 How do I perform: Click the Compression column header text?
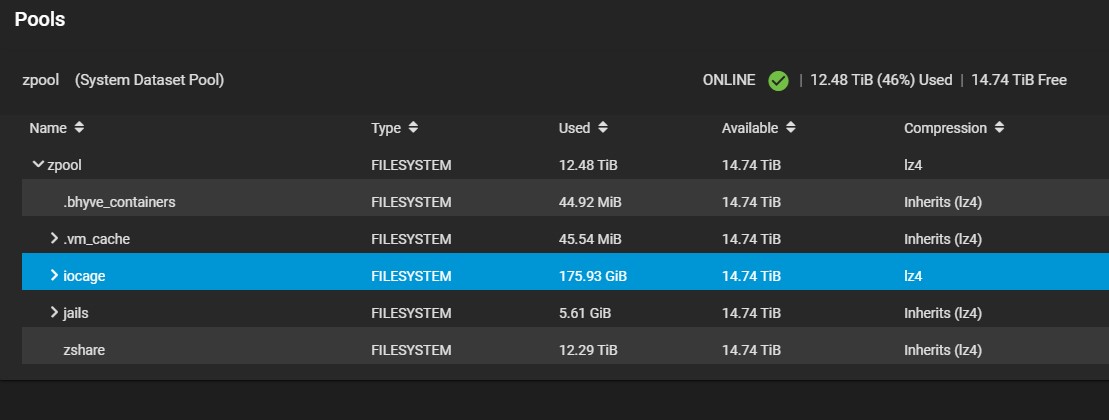click(945, 128)
